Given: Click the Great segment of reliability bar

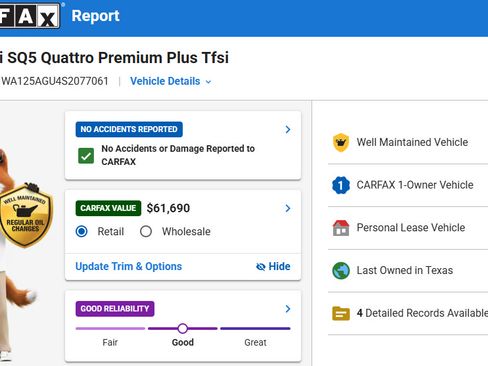Looking at the screenshot, I should pyautogui.click(x=255, y=328).
